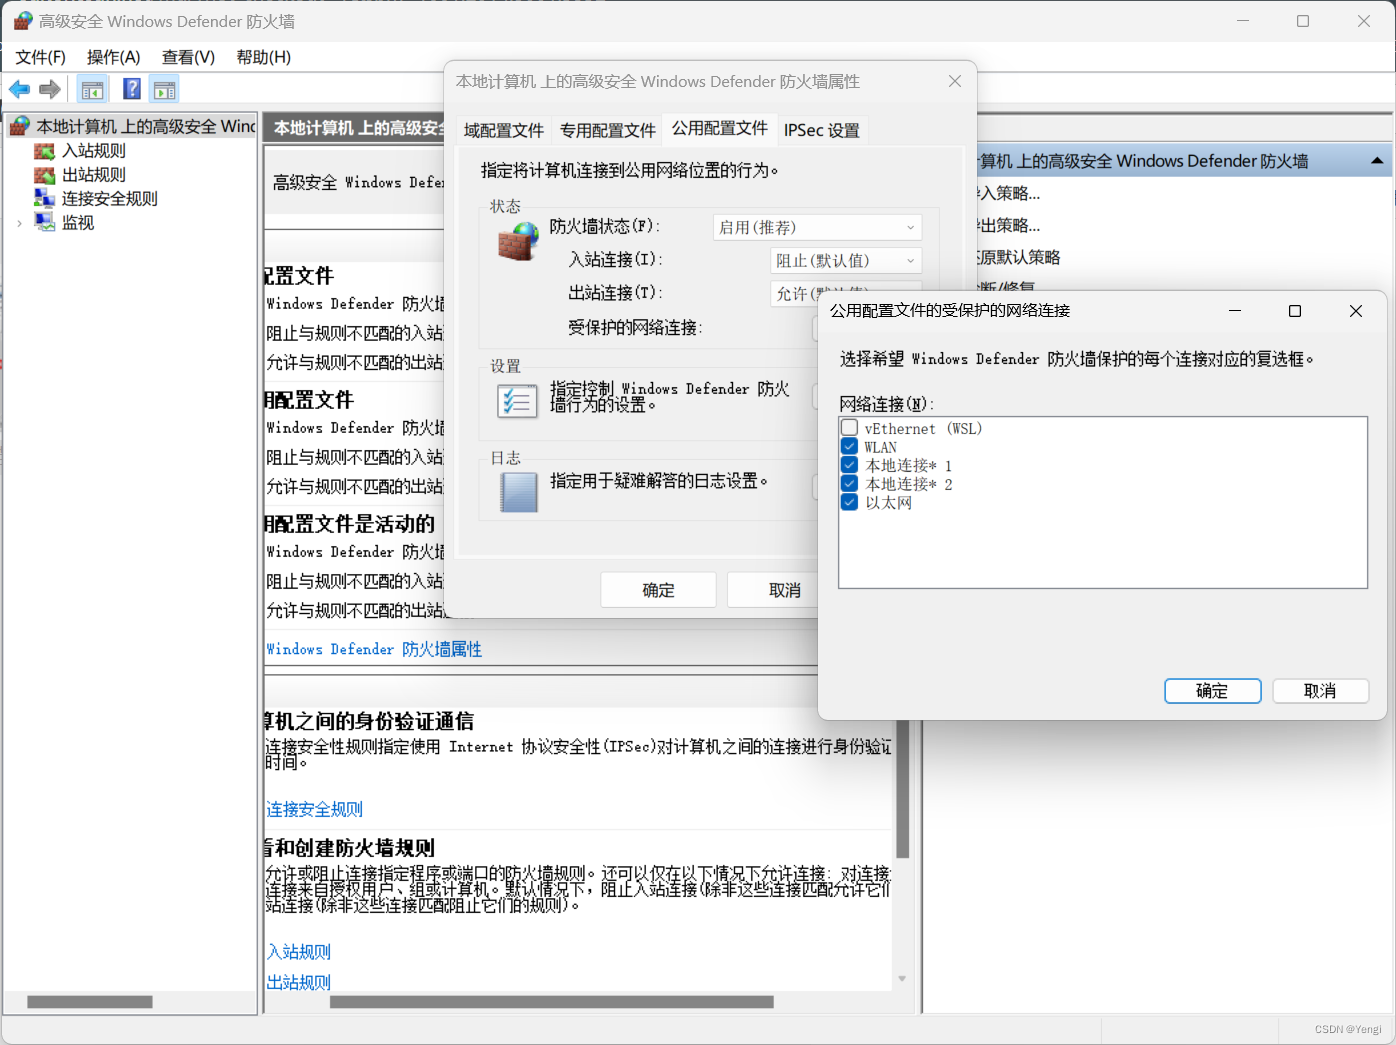Open the 操作(A) menu
This screenshot has width=1396, height=1045.
tap(114, 57)
